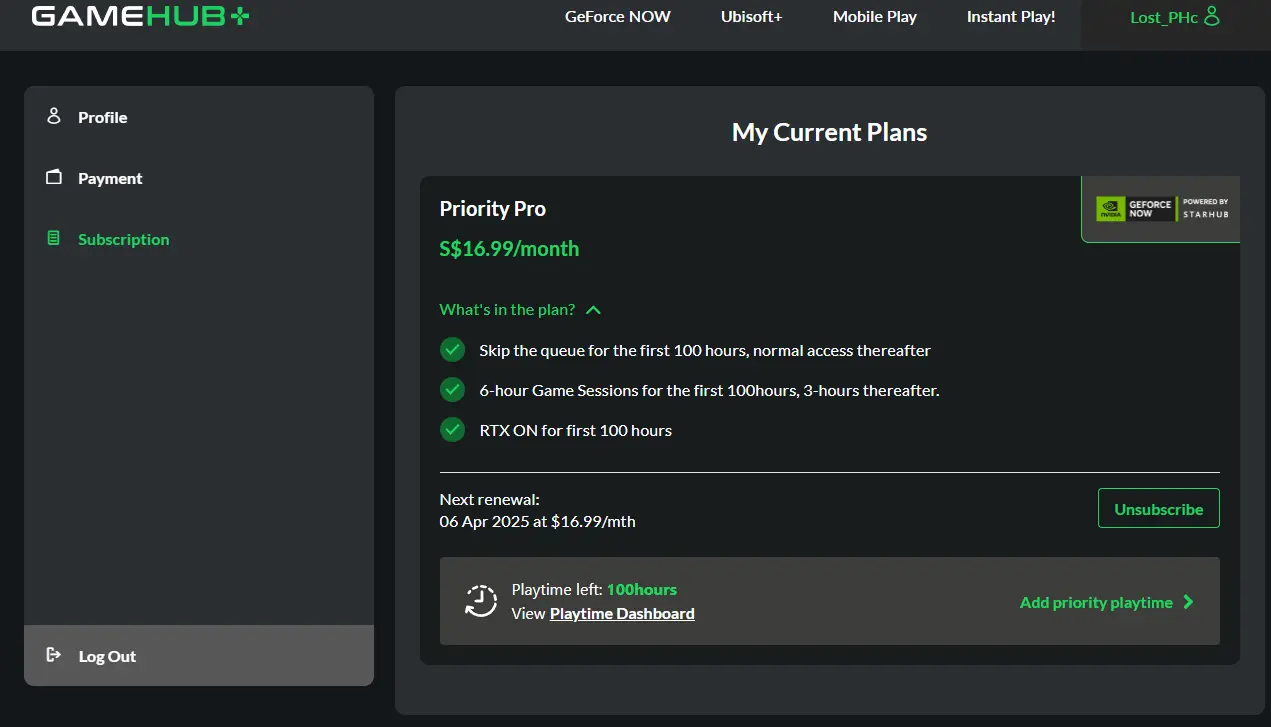Go to Mobile Play page
Viewport: 1271px width, 727px height.
(874, 17)
